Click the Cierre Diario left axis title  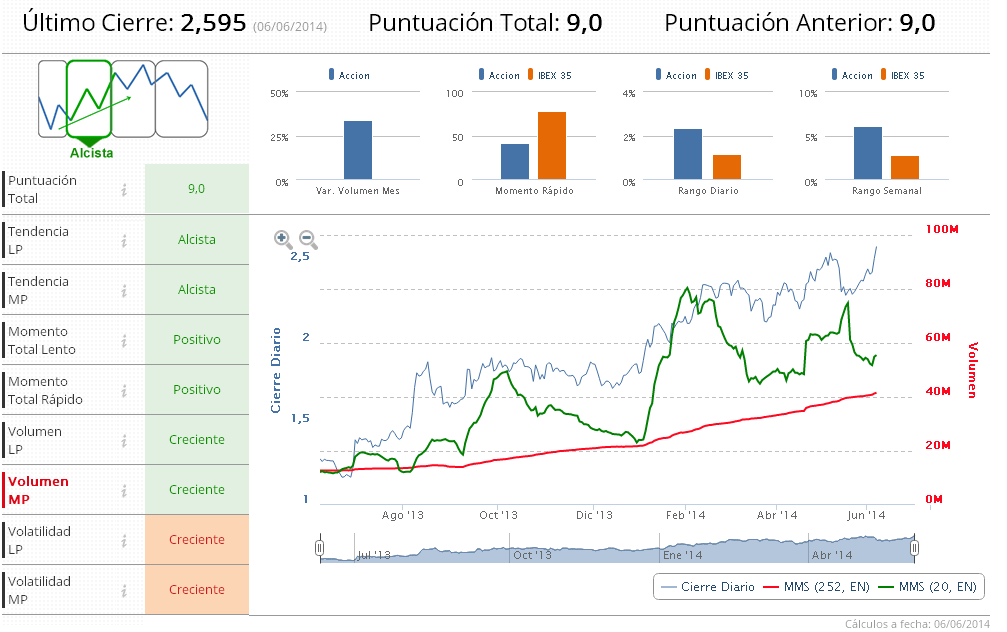tap(276, 370)
